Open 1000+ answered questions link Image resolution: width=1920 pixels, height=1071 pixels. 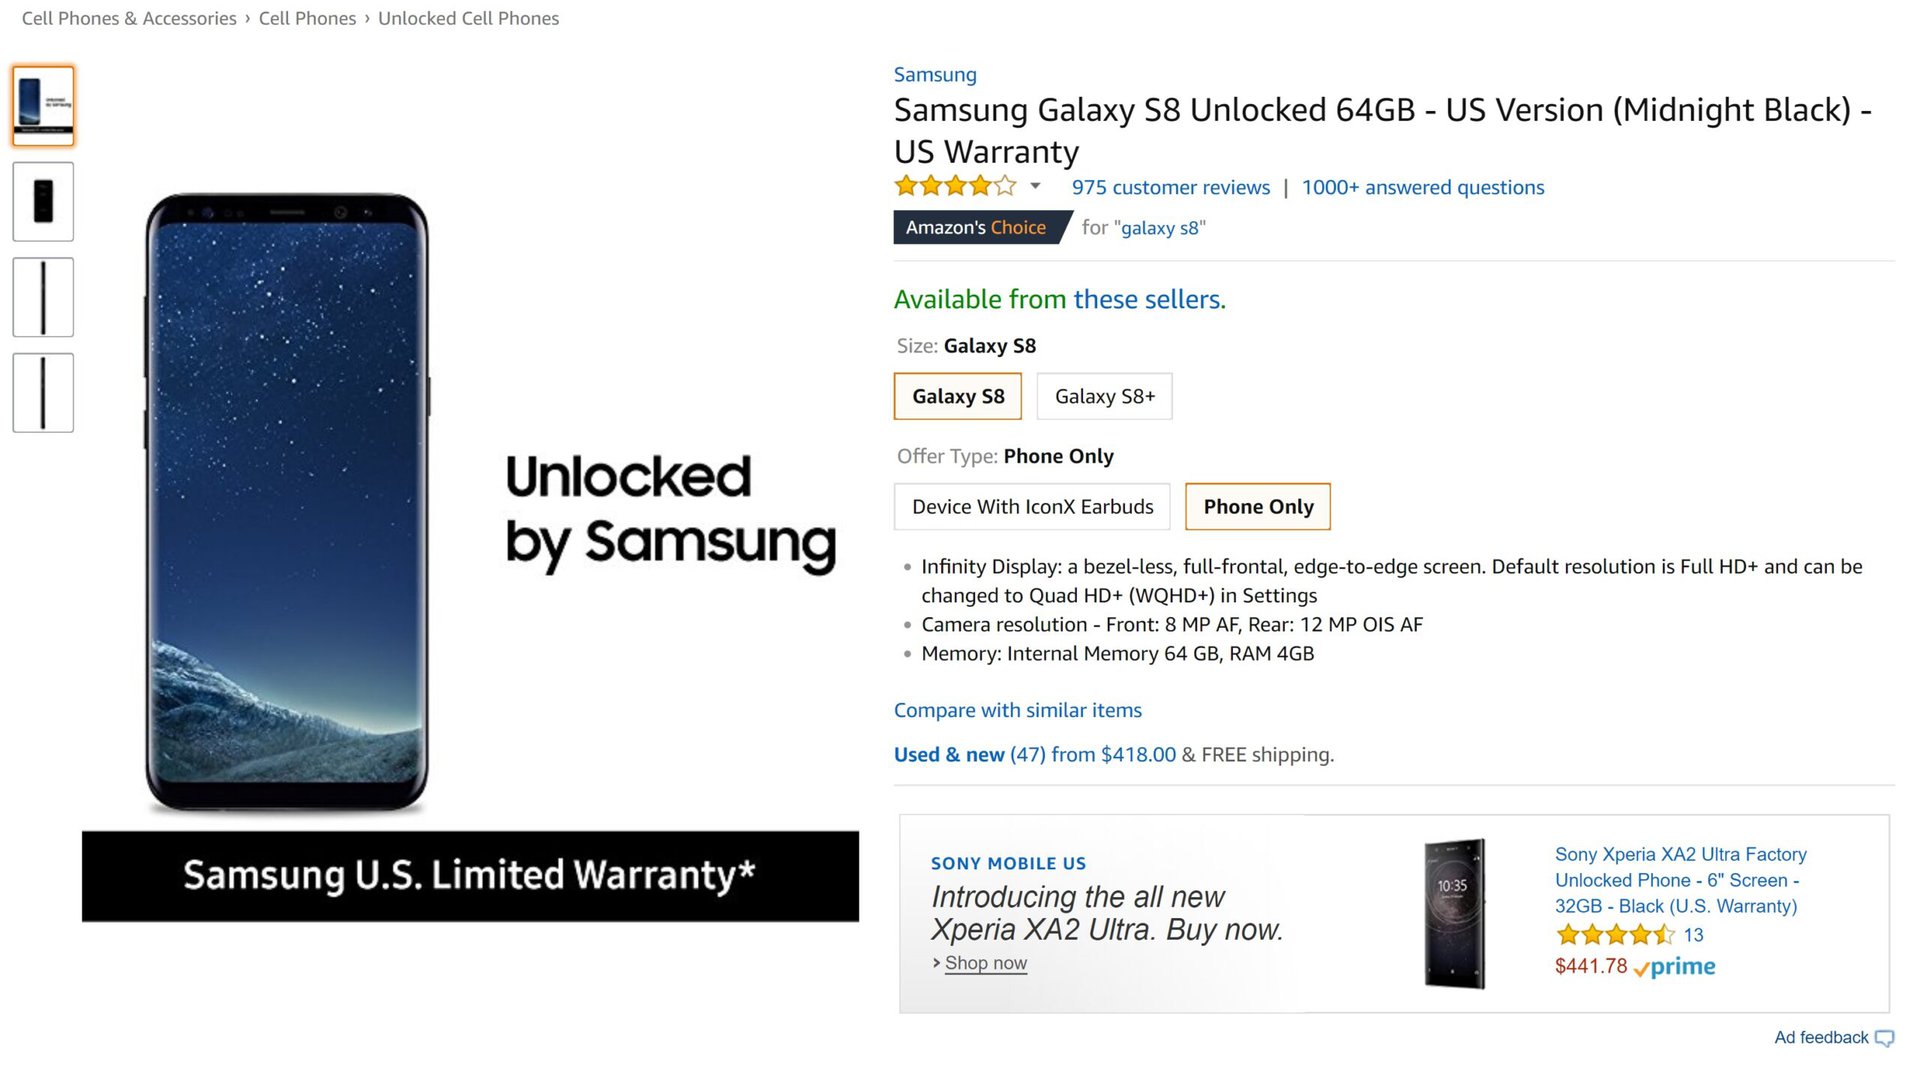point(1422,187)
